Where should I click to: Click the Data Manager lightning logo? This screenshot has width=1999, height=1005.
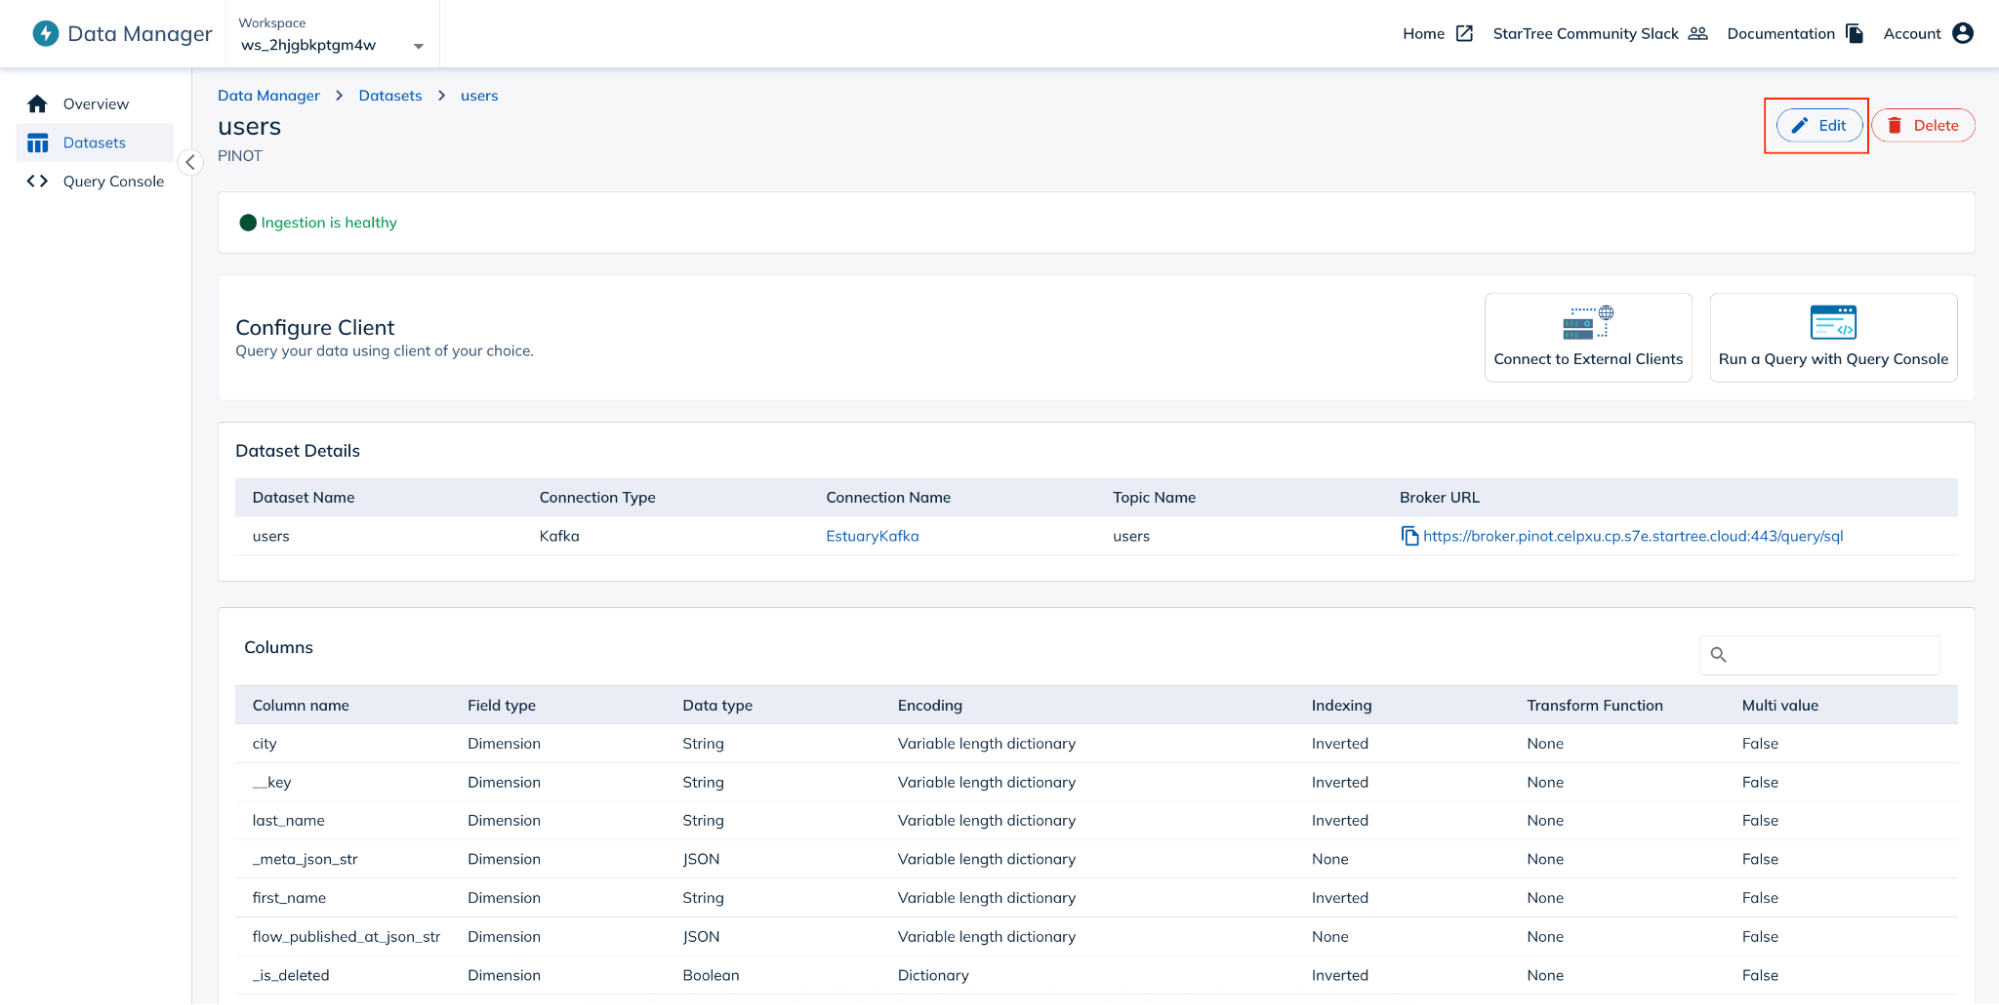click(46, 33)
